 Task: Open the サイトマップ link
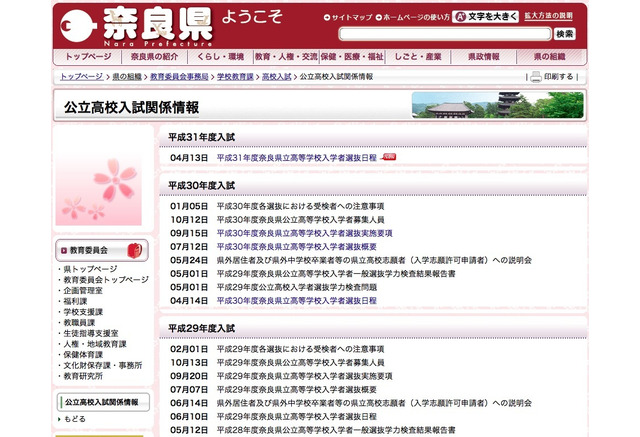coord(352,18)
